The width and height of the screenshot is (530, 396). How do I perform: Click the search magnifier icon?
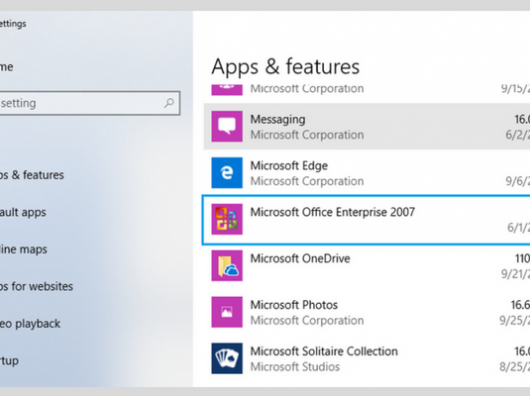tap(169, 103)
